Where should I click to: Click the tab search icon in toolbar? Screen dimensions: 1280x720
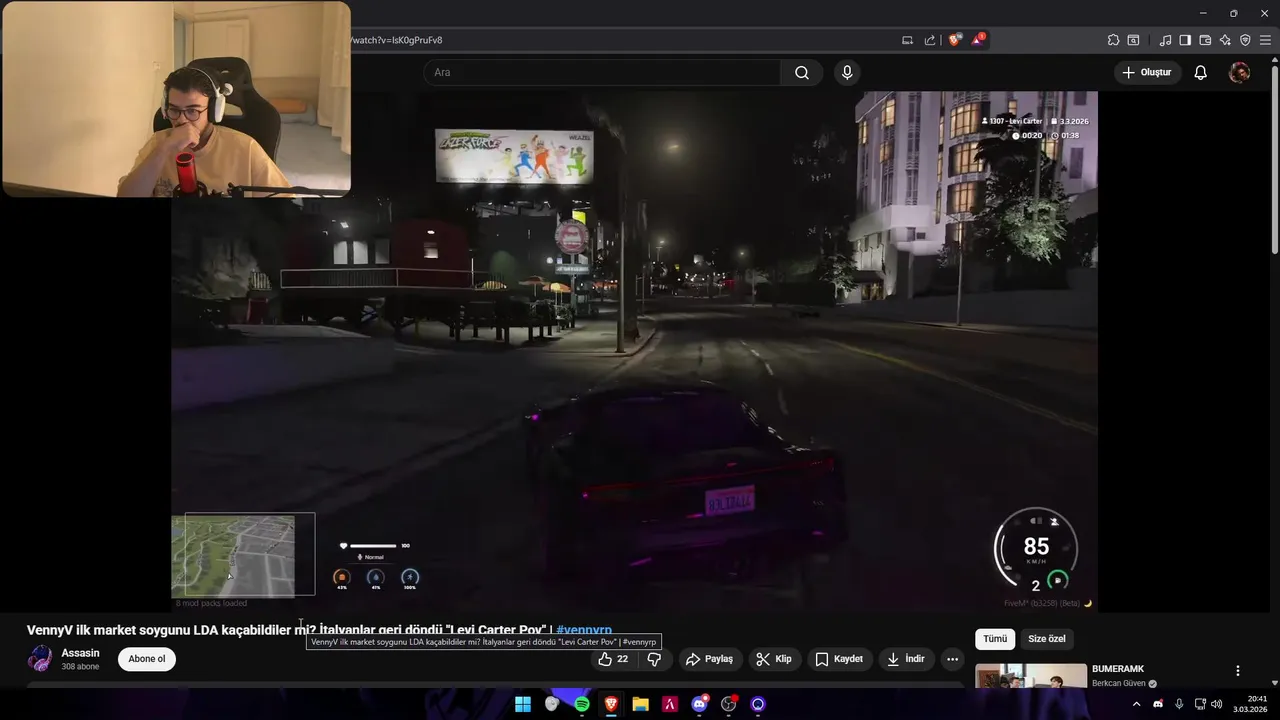click(1133, 40)
